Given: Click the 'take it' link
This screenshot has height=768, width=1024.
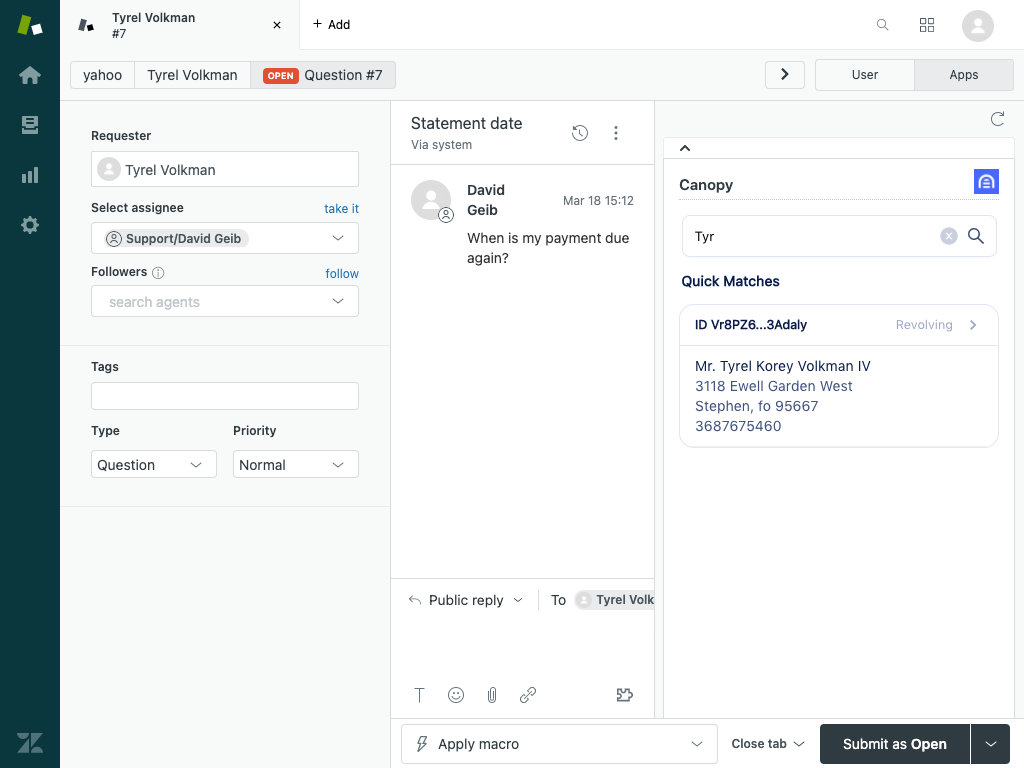Looking at the screenshot, I should point(341,208).
